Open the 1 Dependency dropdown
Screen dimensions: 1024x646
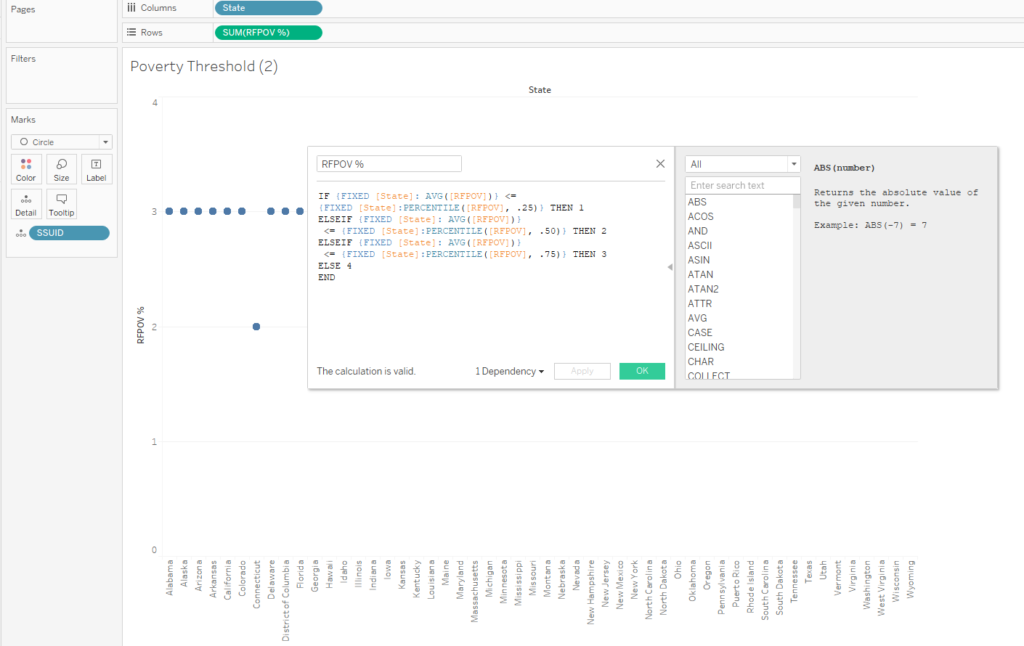pyautogui.click(x=509, y=371)
